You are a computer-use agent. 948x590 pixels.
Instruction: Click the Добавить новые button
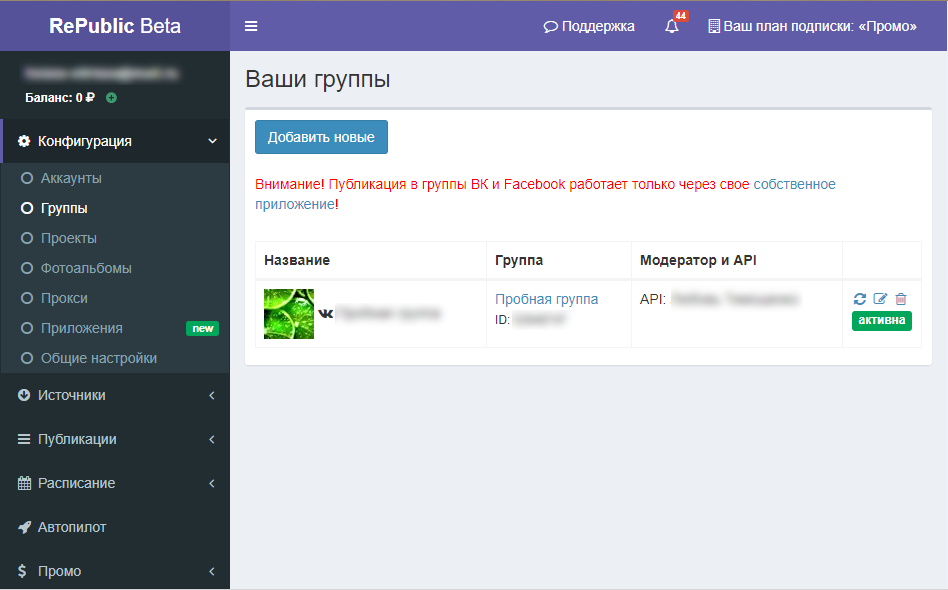coord(321,137)
